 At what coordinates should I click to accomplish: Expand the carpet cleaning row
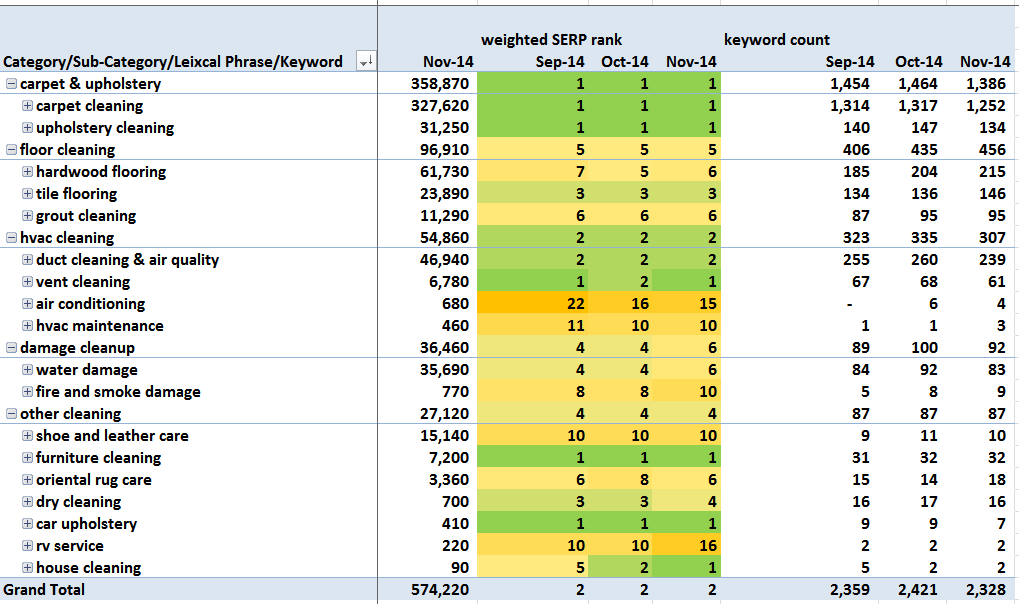[x=28, y=106]
